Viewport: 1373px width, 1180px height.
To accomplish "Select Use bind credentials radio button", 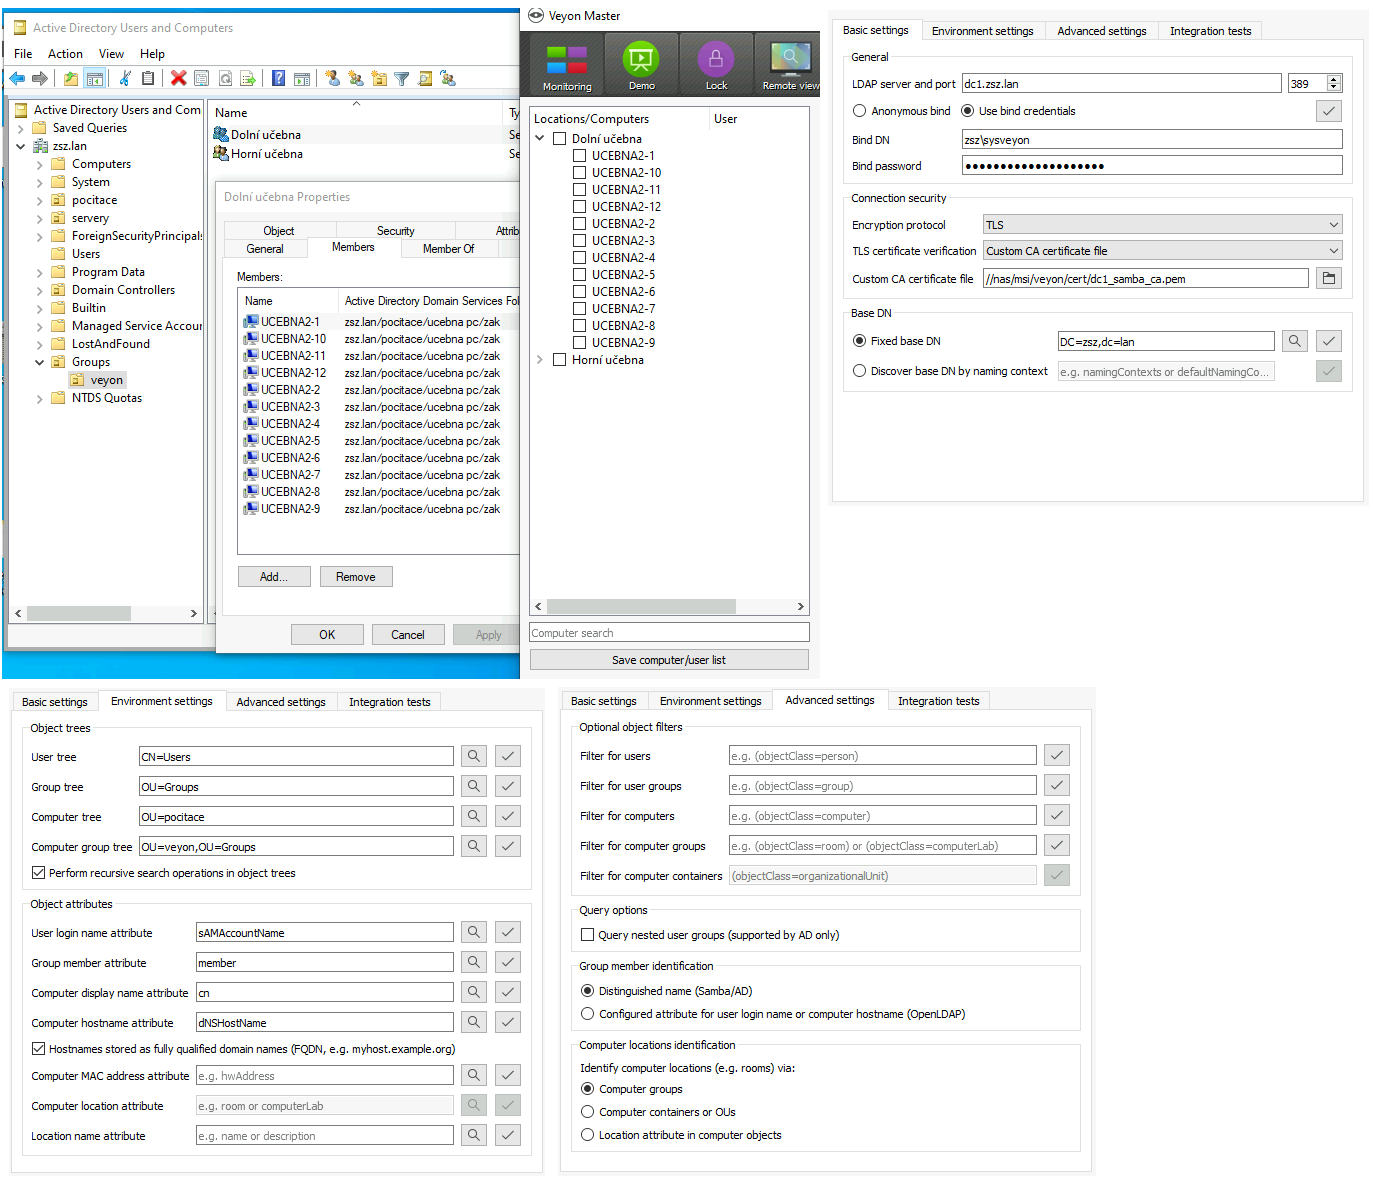I will click(x=967, y=111).
